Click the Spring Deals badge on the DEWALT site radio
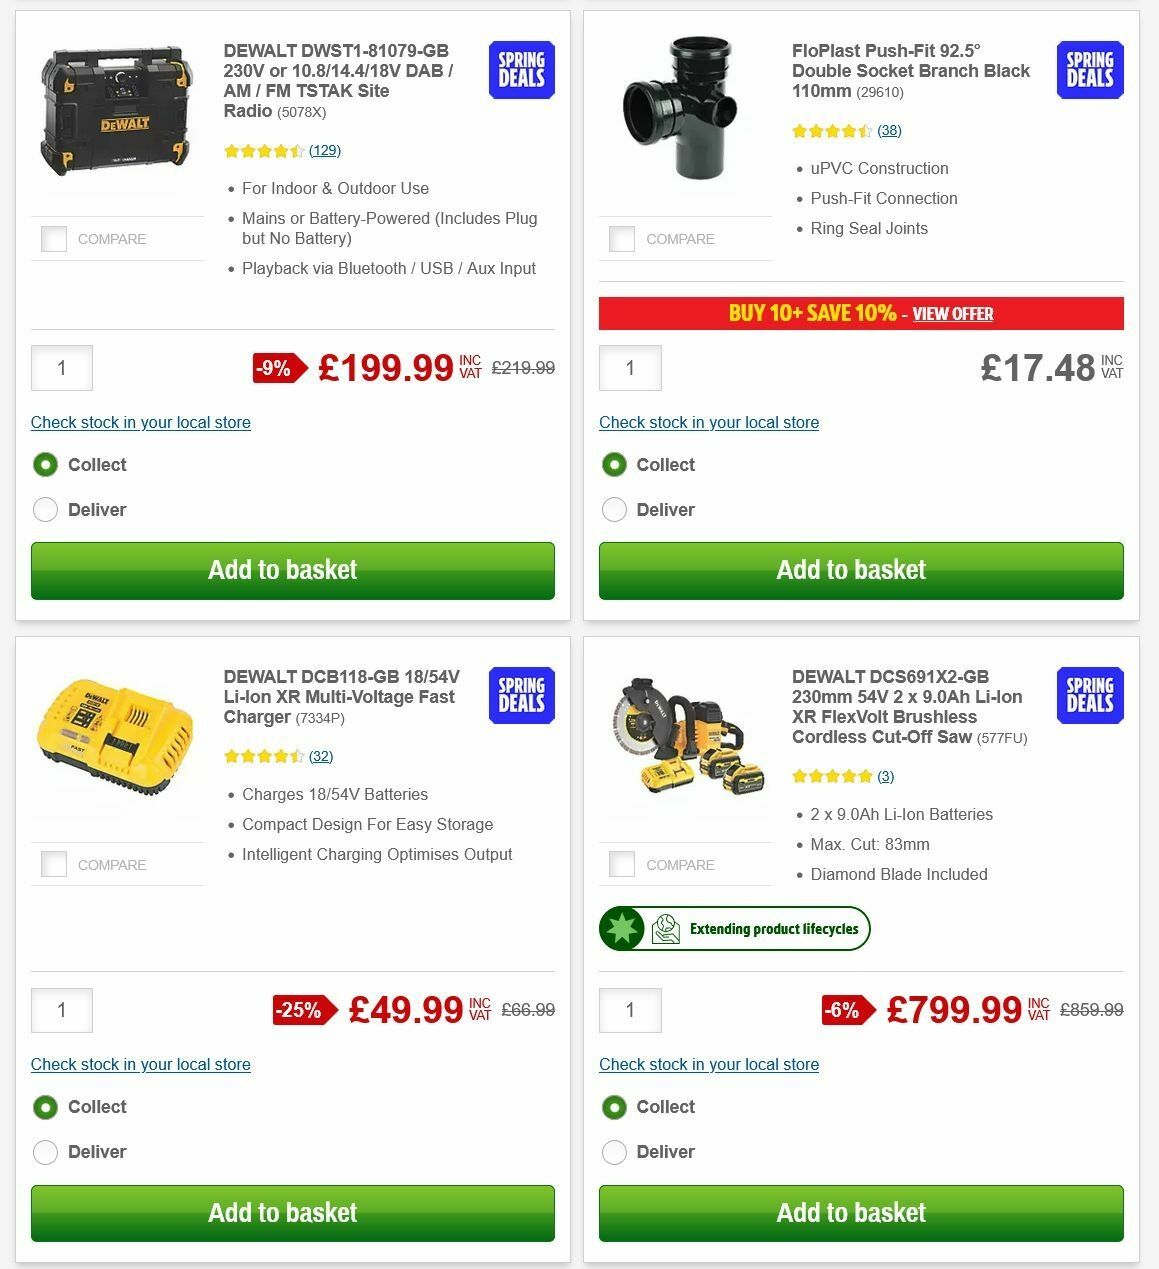 (520, 70)
